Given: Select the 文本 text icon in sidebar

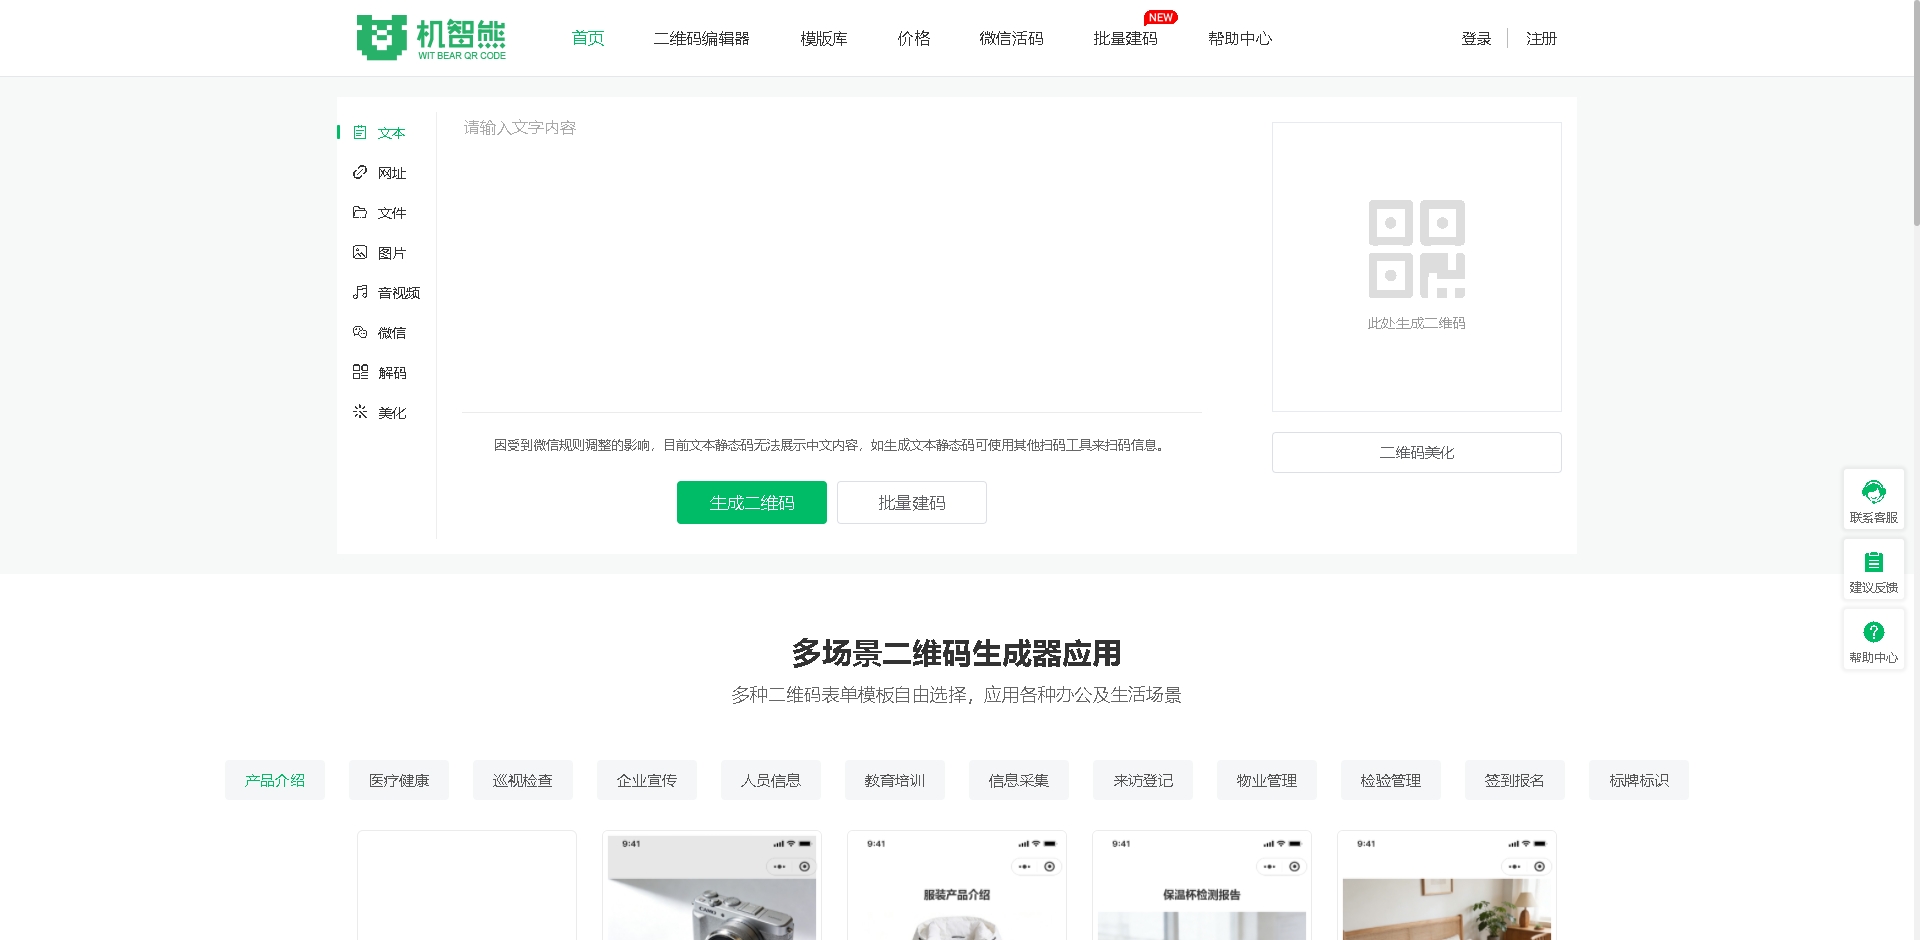Looking at the screenshot, I should 360,133.
